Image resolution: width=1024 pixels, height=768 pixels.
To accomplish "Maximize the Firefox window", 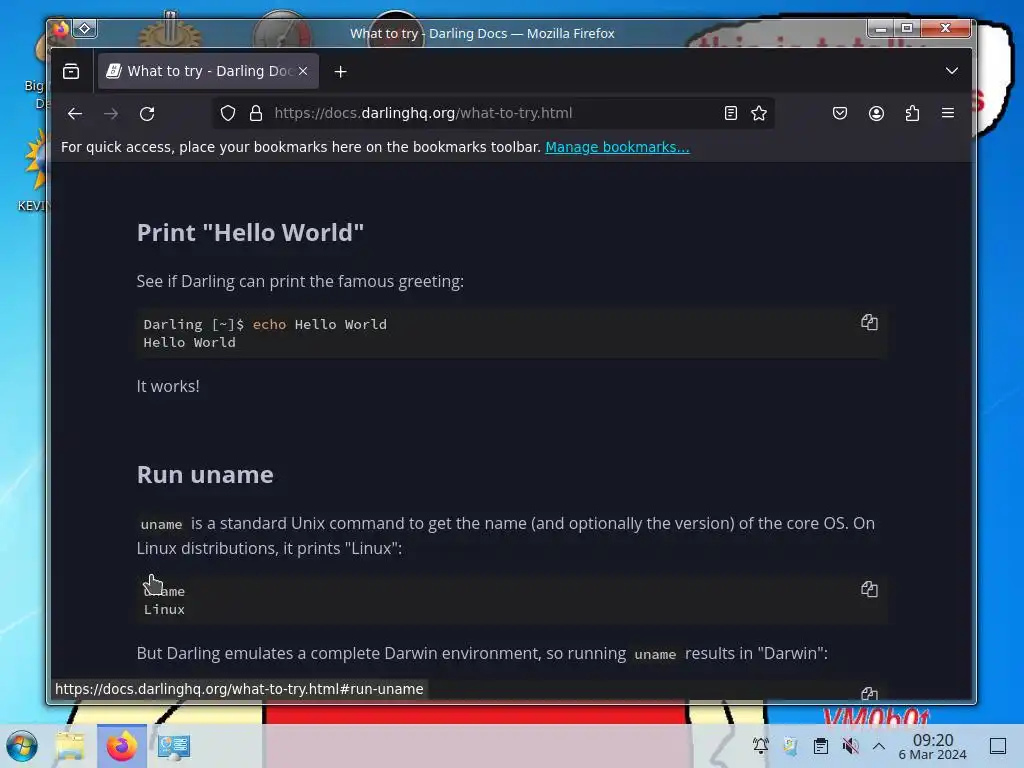I will tap(906, 29).
